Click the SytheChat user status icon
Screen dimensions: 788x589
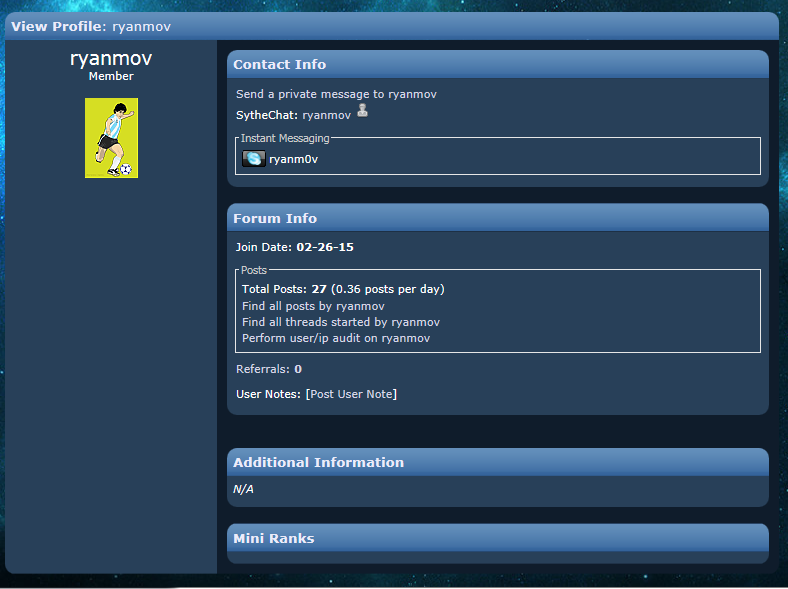pyautogui.click(x=362, y=111)
